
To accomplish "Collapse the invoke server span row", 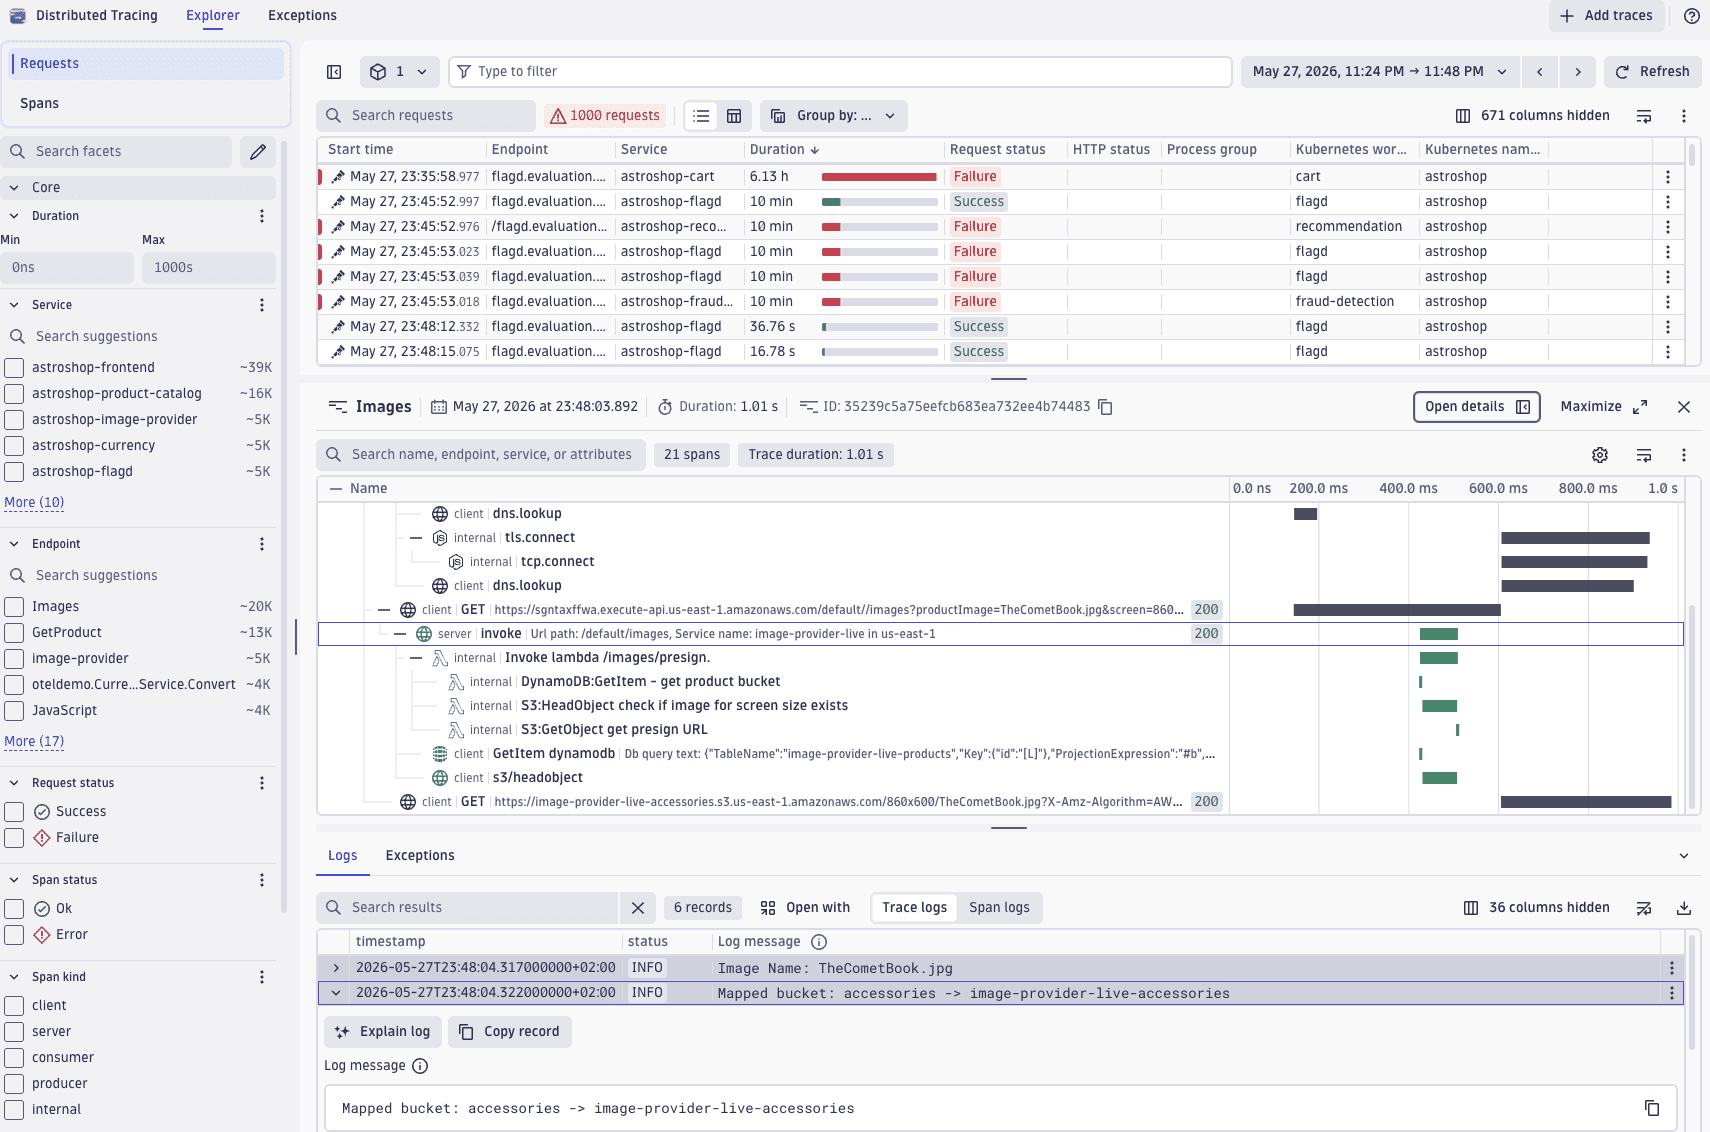I will coord(400,634).
